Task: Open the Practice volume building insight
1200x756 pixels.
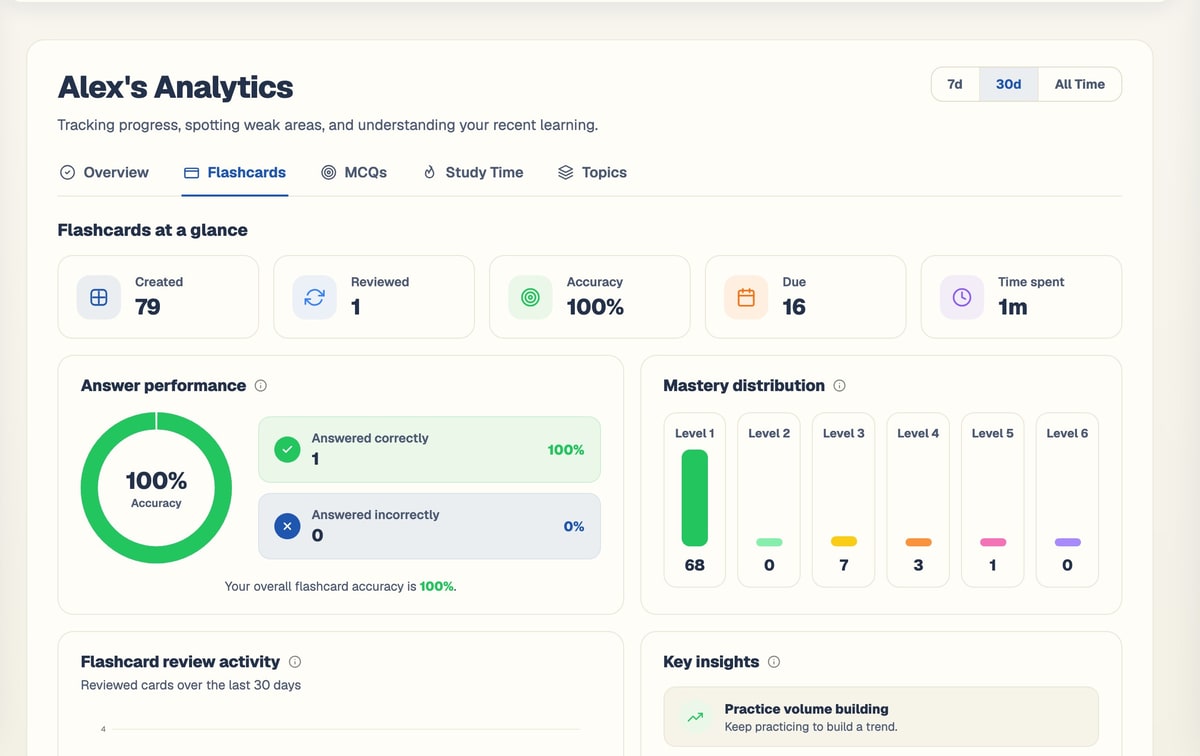Action: (881, 717)
